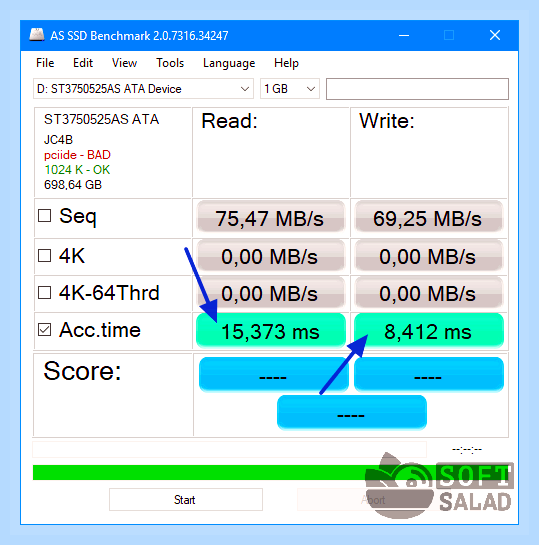Image resolution: width=539 pixels, height=545 pixels.
Task: Click the Start button
Action: [186, 500]
